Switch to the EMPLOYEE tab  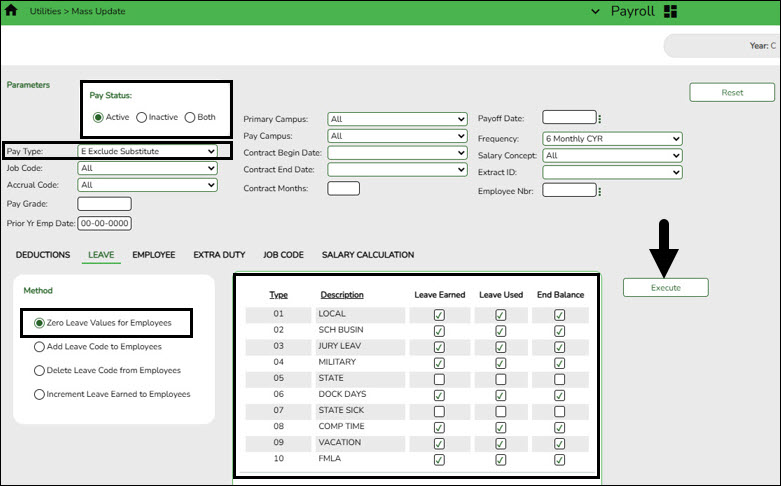[153, 254]
